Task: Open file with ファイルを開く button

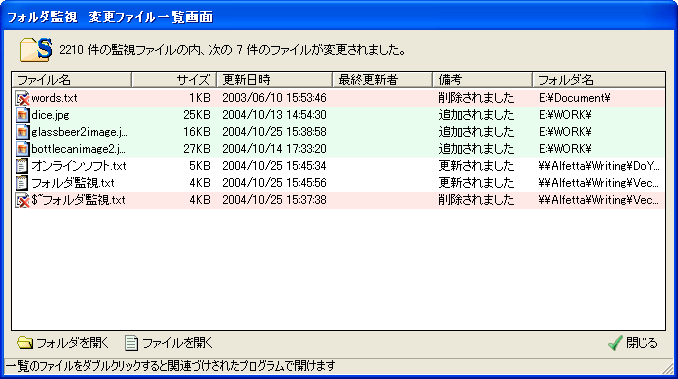Action: (169, 343)
